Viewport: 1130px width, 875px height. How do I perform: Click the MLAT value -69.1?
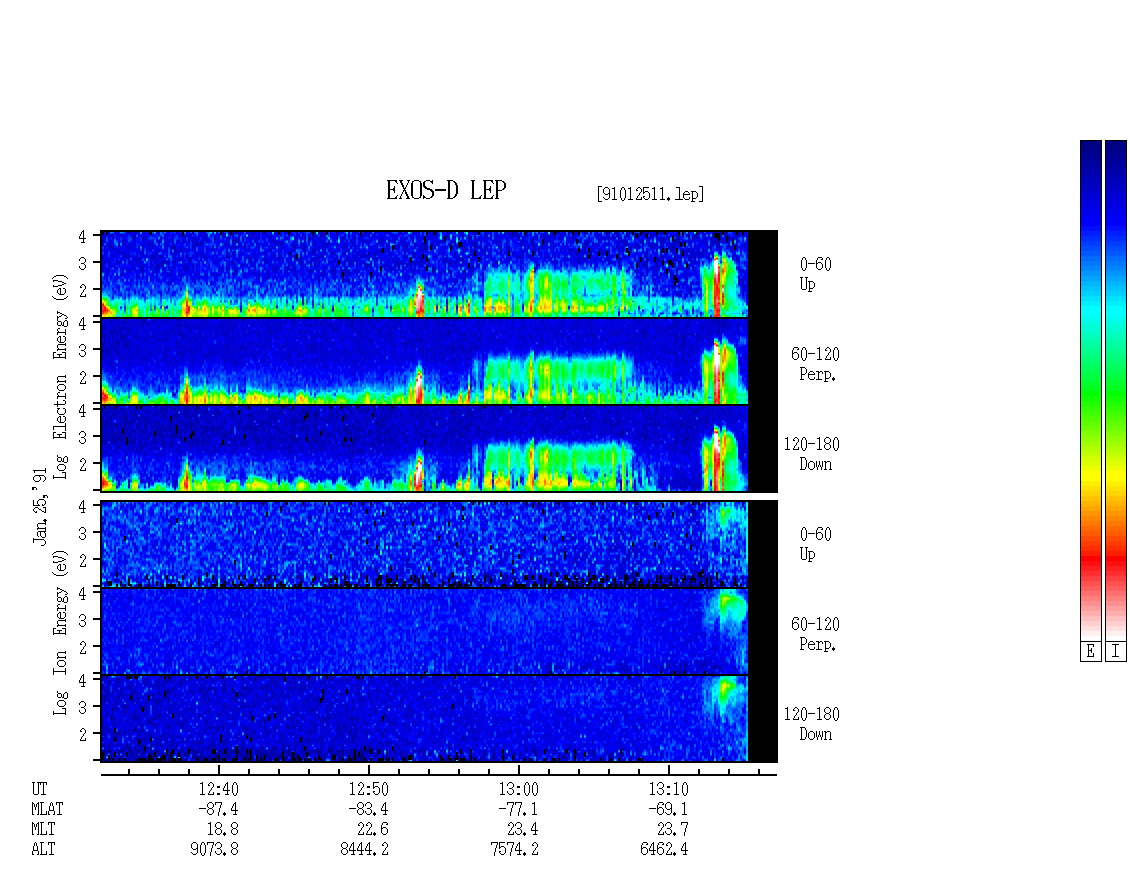click(668, 809)
